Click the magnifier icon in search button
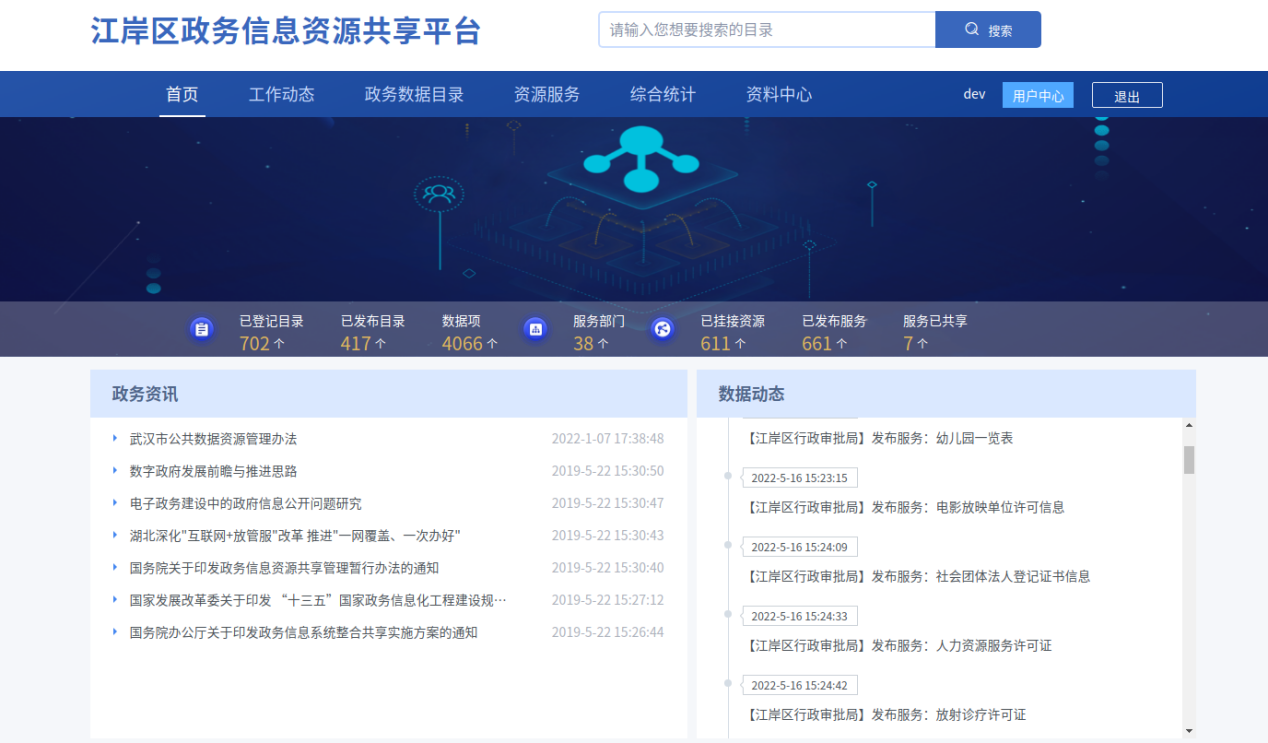 (x=971, y=30)
